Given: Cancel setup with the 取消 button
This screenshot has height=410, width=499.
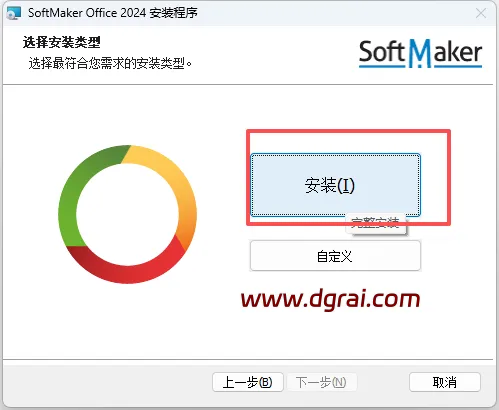Looking at the screenshot, I should click(445, 382).
